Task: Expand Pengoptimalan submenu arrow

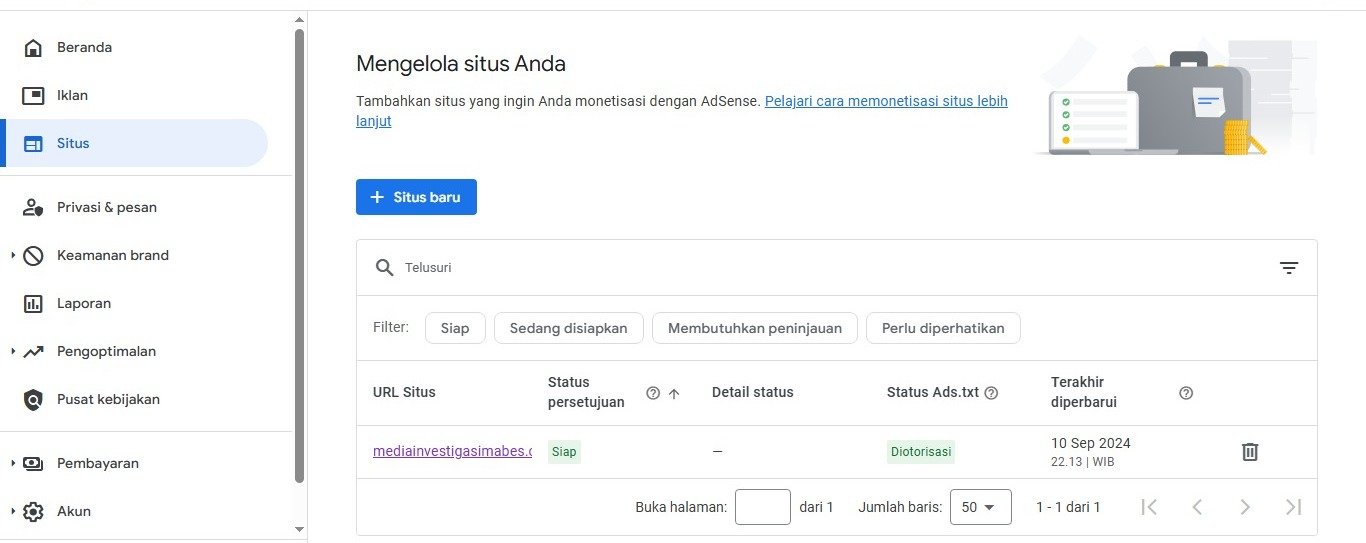Action: 13,351
